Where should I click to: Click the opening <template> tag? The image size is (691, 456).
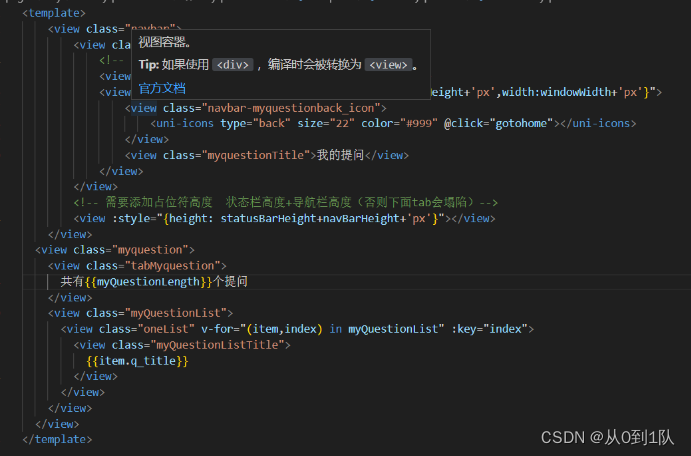[x=54, y=13]
